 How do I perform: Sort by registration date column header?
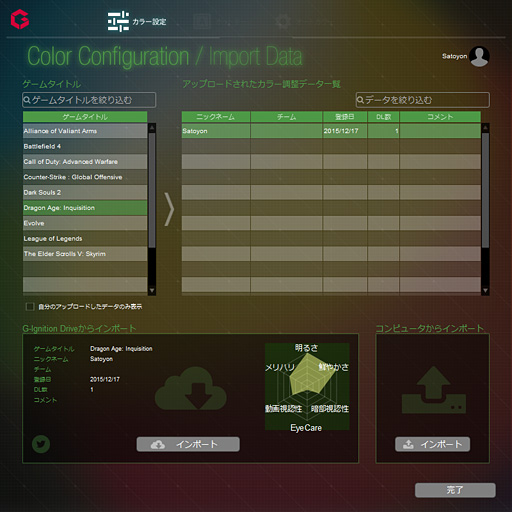[x=345, y=117]
